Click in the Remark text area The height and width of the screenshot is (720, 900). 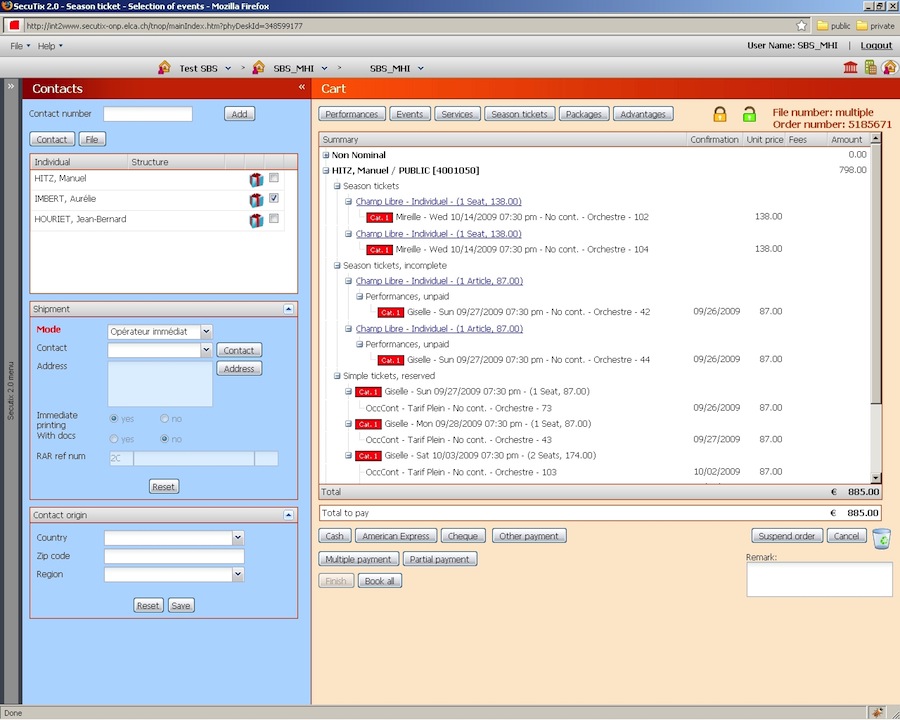coord(819,579)
